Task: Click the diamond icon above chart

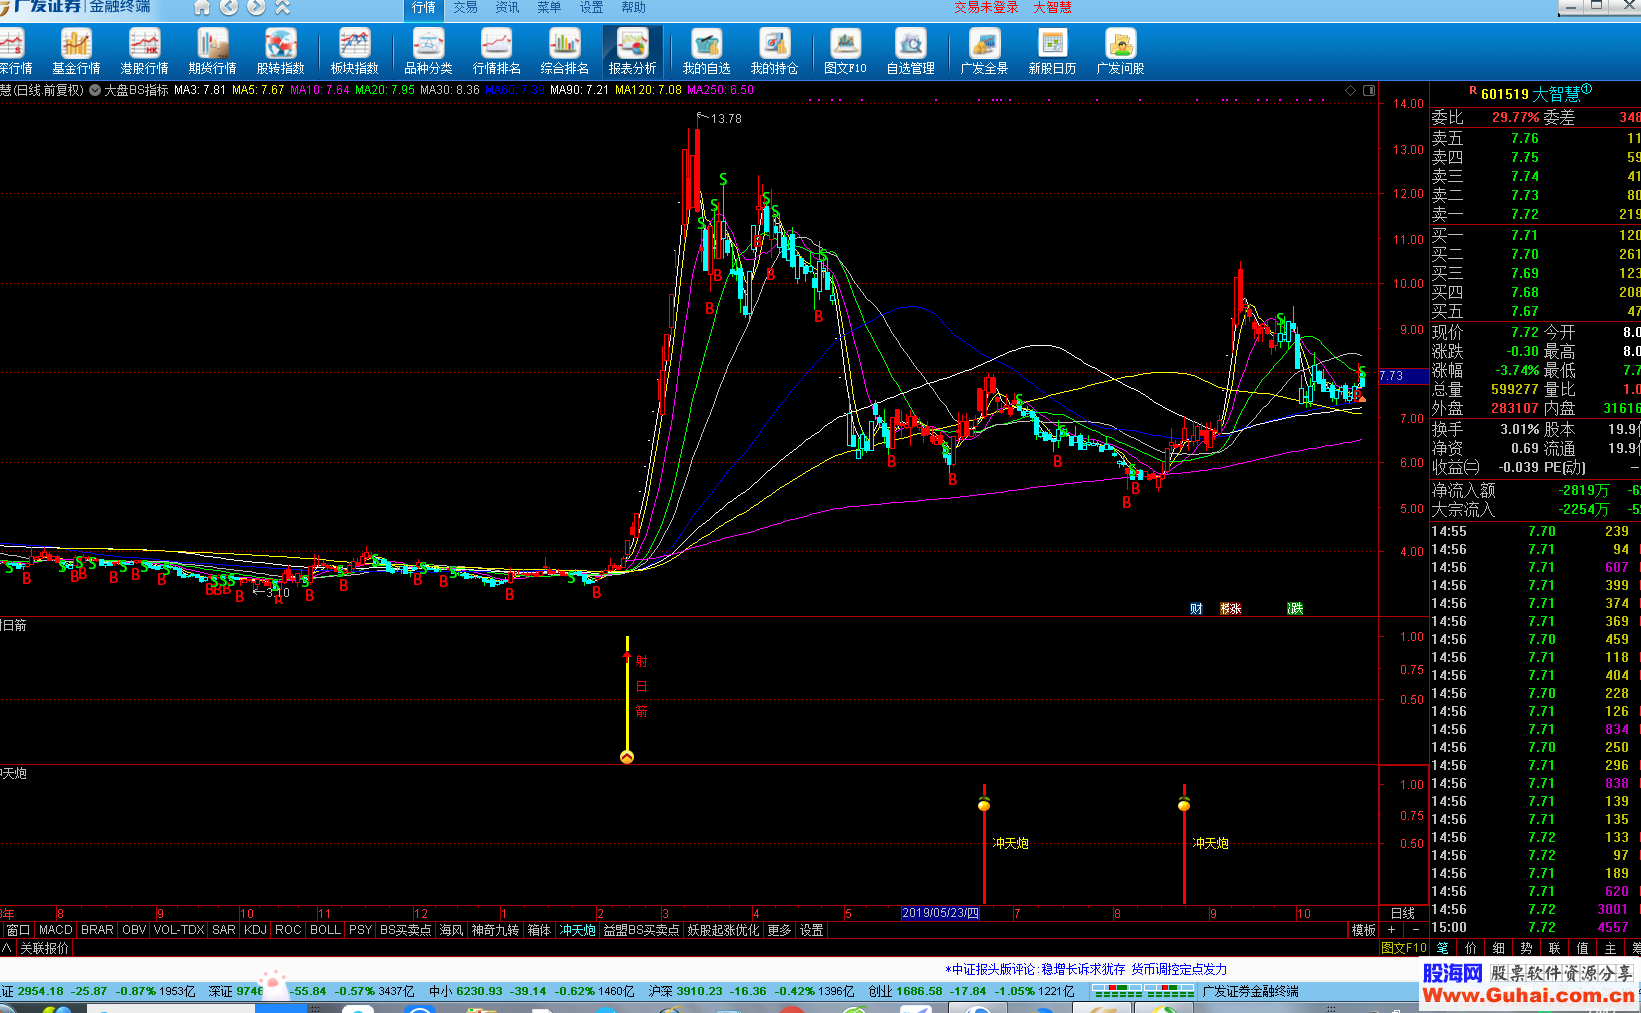Action: pos(1350,90)
